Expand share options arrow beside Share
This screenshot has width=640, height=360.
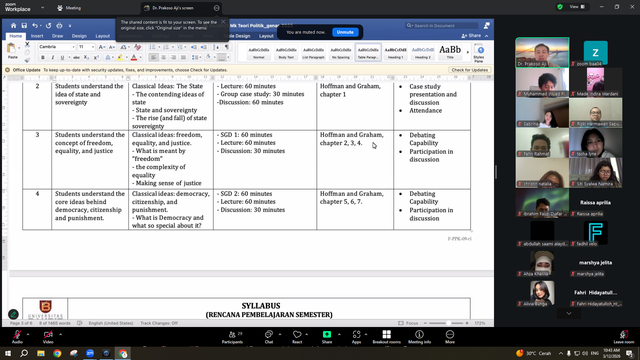pos(339,334)
